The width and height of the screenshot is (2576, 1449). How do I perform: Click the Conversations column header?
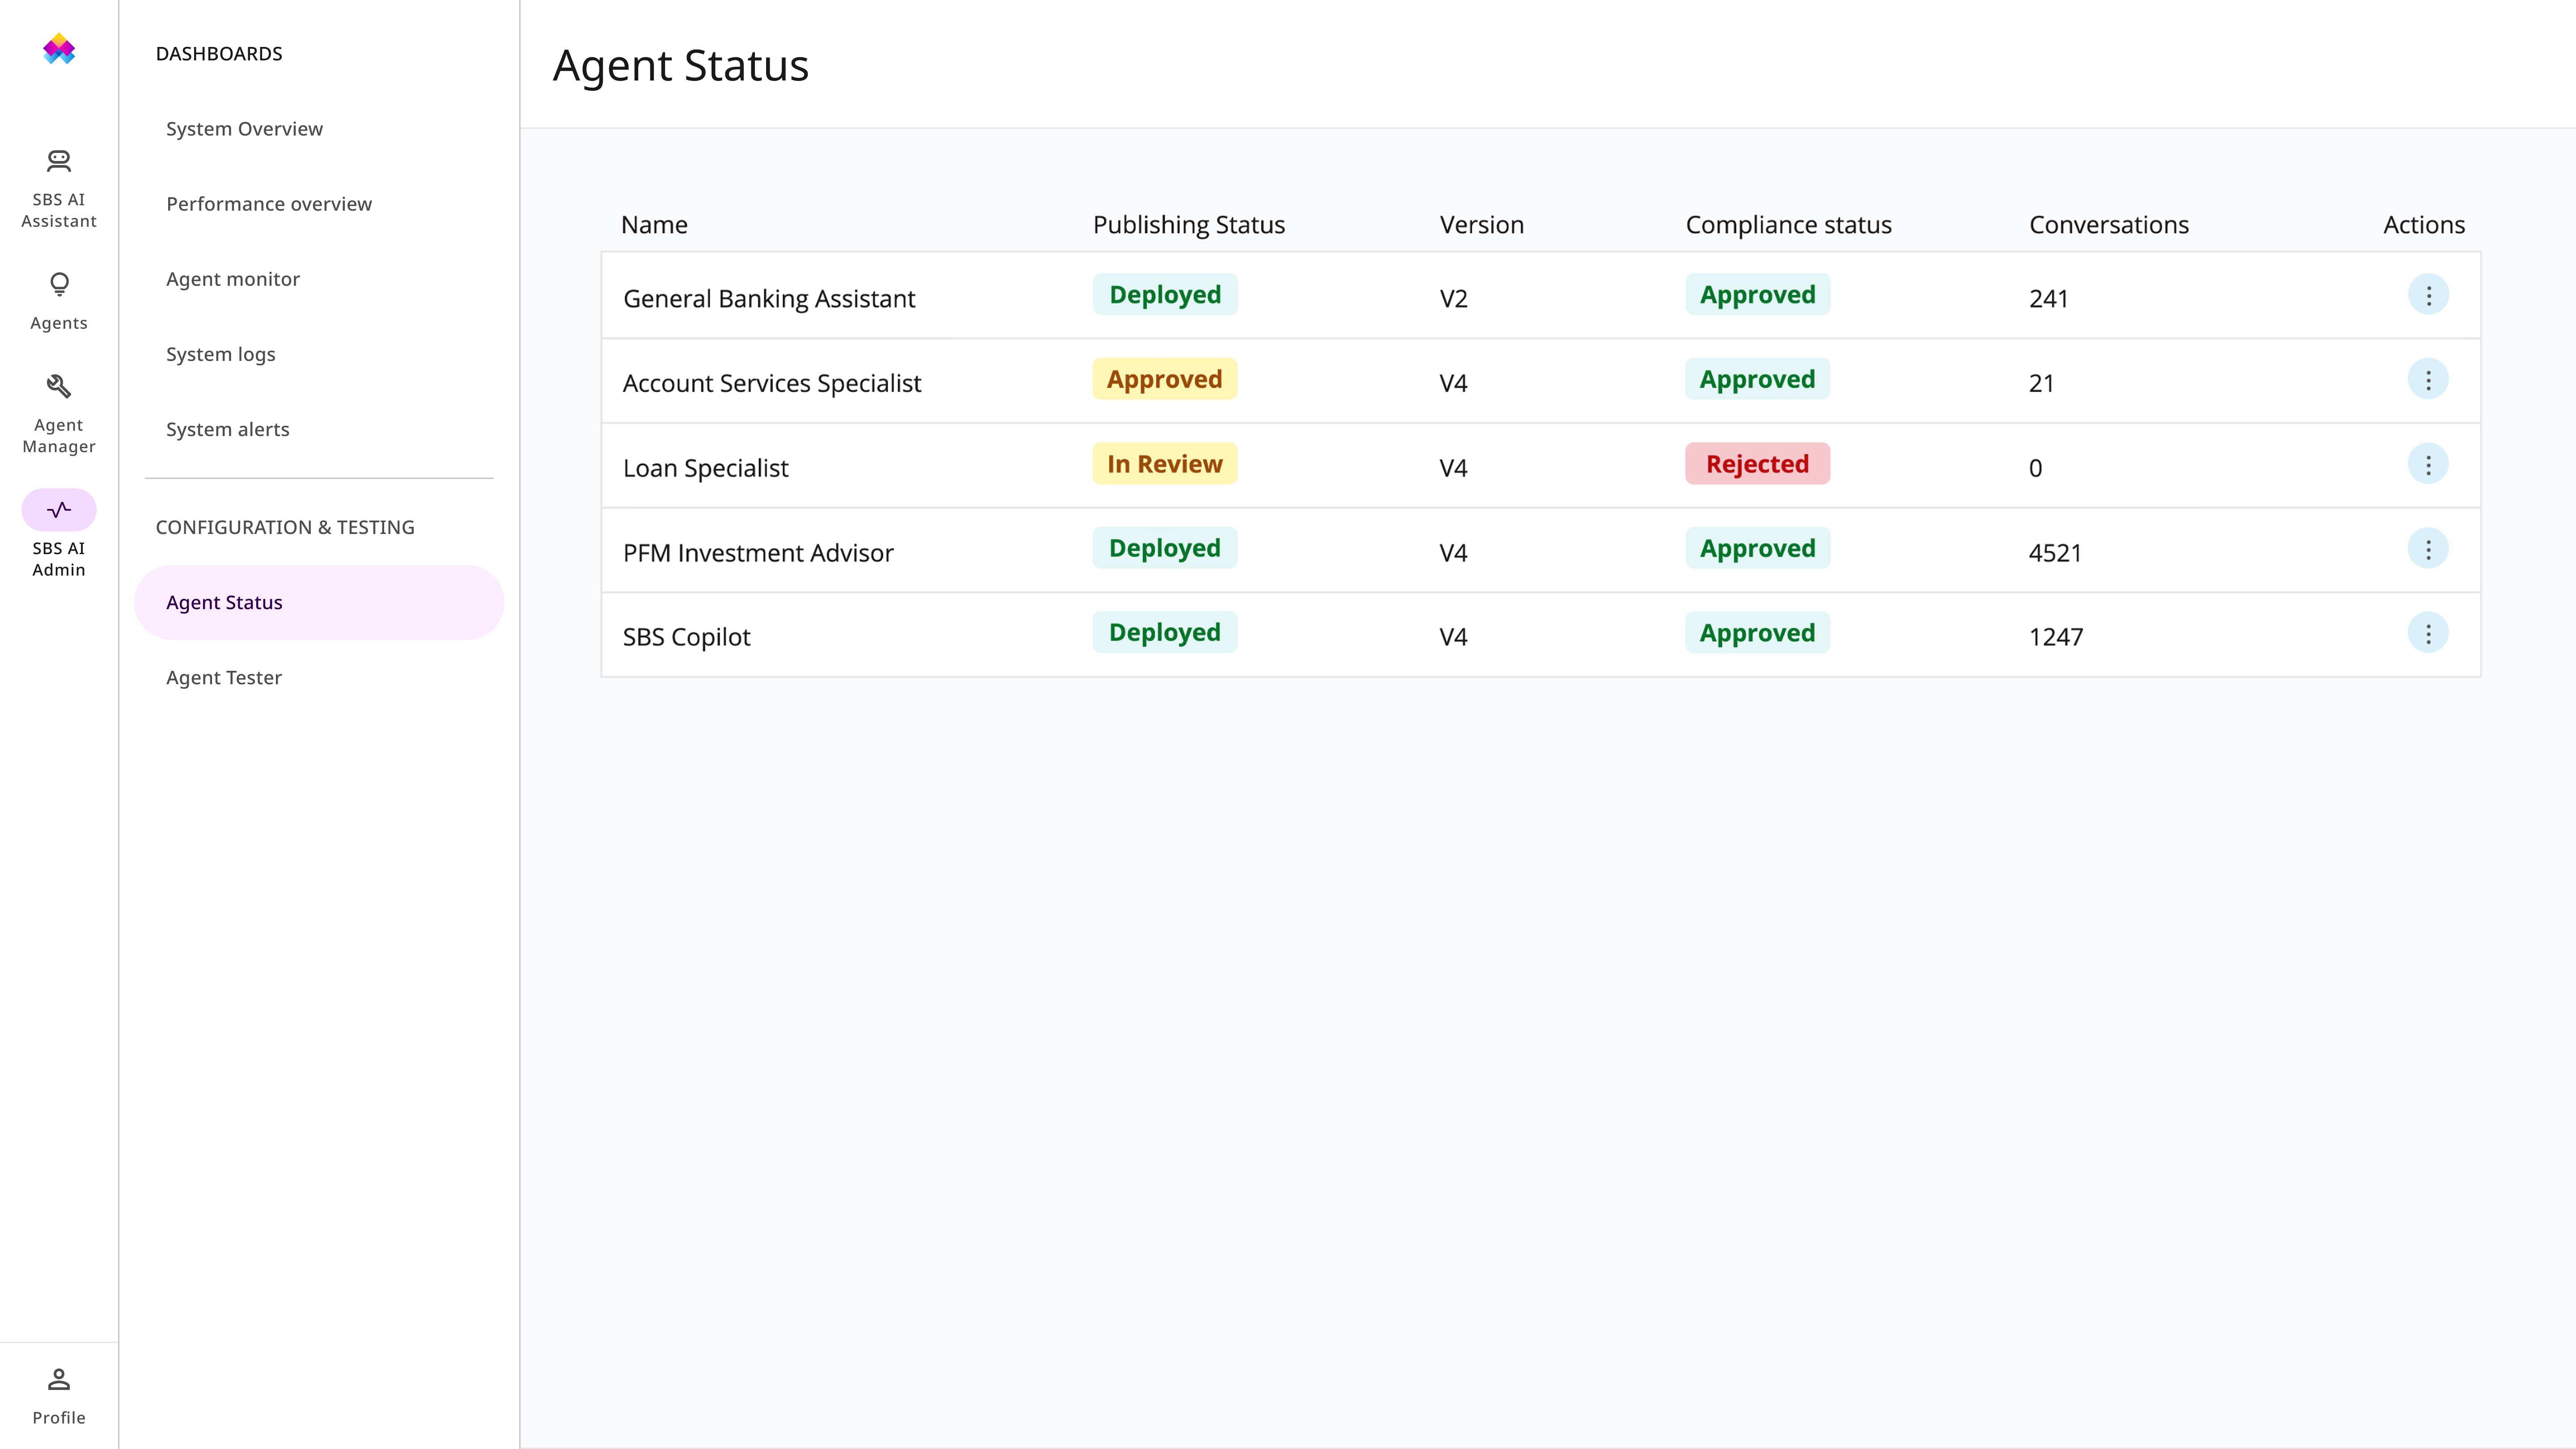[2109, 225]
